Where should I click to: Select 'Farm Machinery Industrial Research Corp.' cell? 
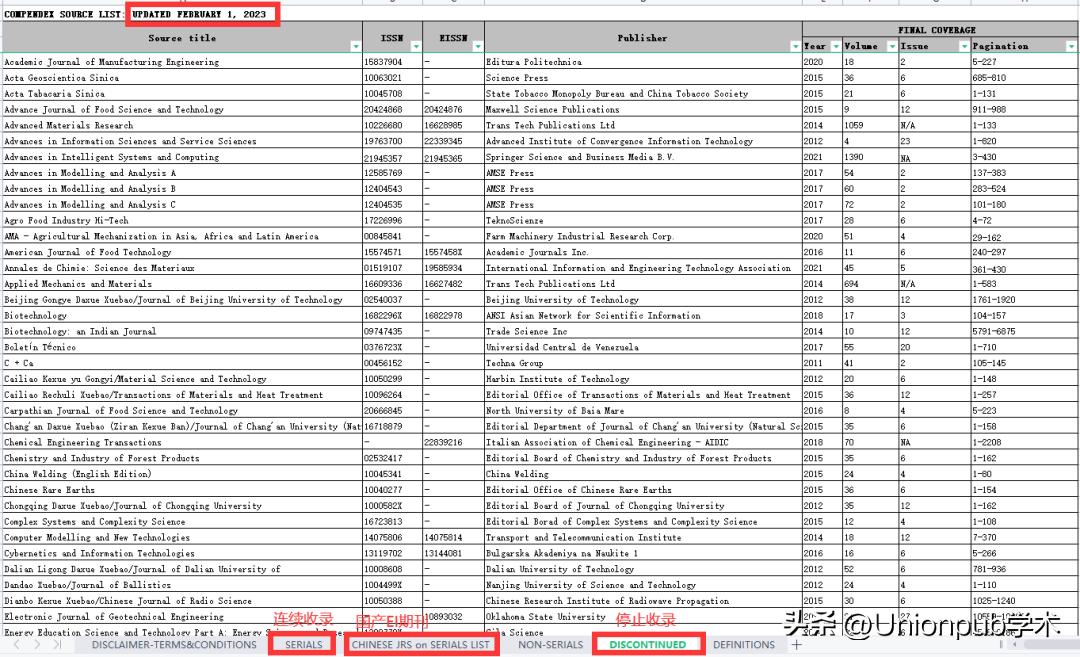(643, 236)
